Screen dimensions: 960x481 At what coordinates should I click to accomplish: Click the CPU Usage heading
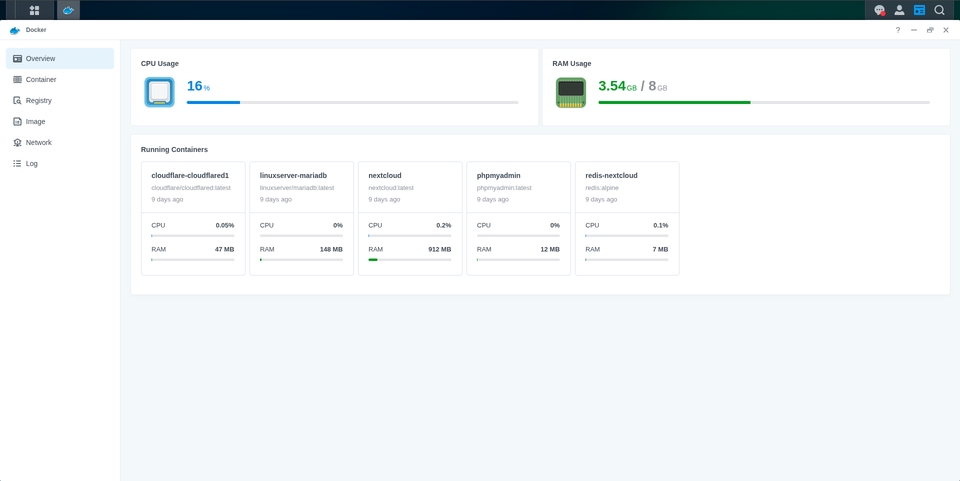(160, 64)
